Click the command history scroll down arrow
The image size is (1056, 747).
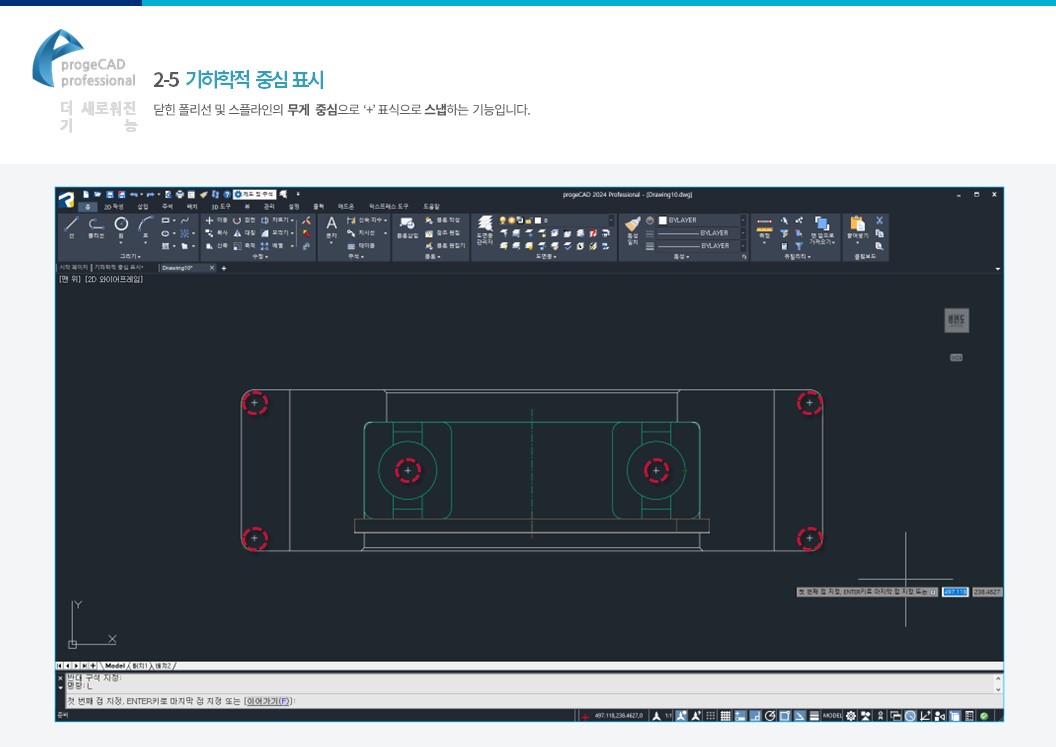[x=998, y=690]
